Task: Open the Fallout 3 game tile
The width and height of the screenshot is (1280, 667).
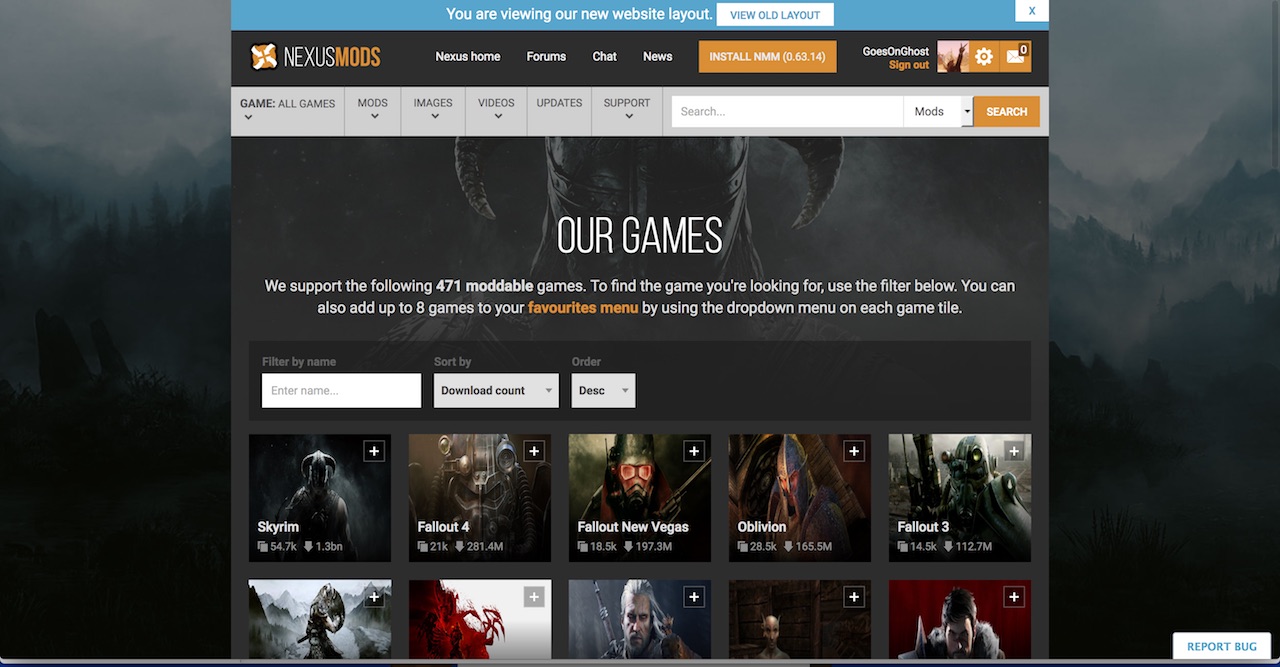Action: pyautogui.click(x=960, y=498)
